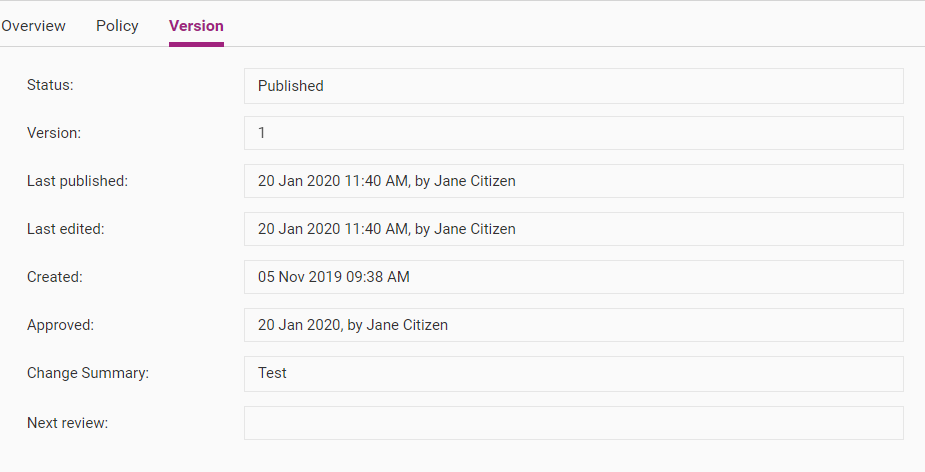Click the 'Created:' label
Viewport: 925px width, 472px height.
[x=55, y=277]
